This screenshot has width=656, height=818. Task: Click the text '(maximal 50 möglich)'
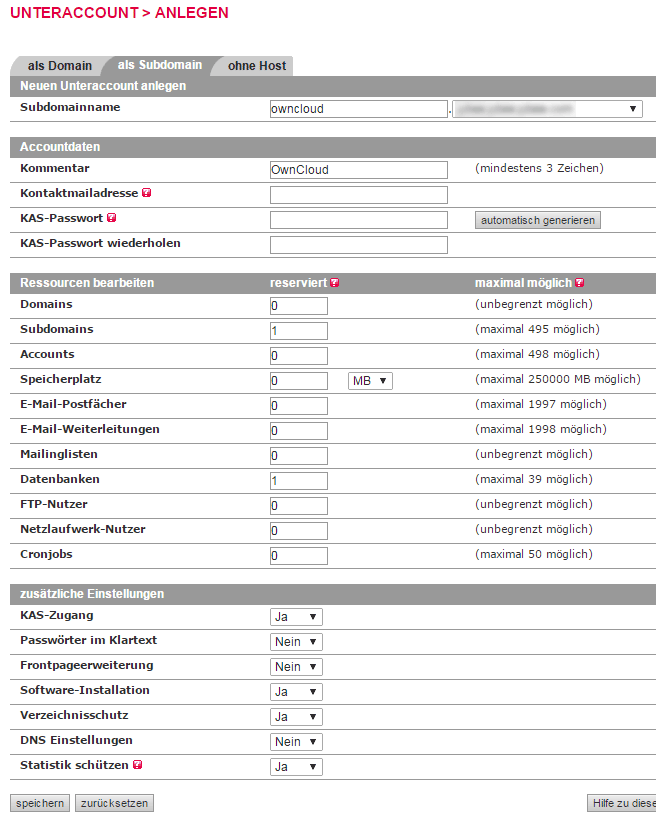pyautogui.click(x=534, y=554)
